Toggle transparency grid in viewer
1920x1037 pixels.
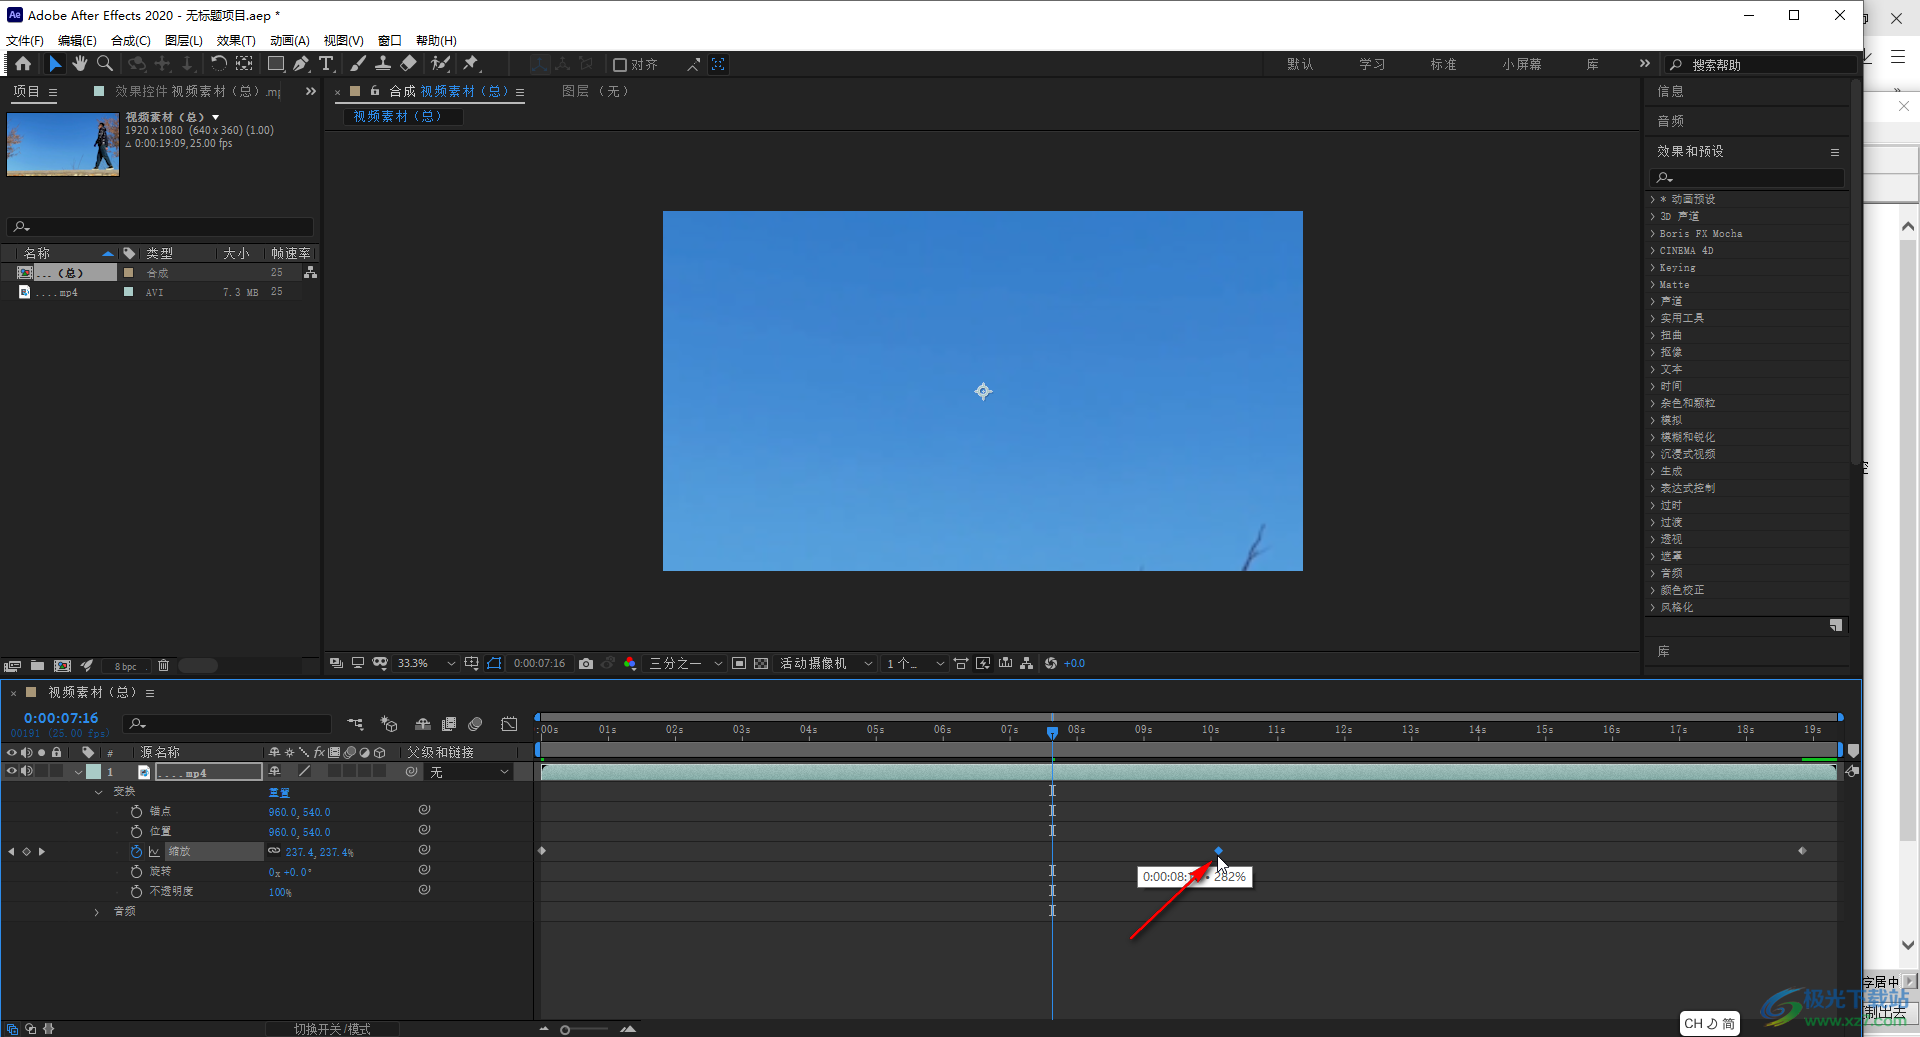[x=761, y=664]
